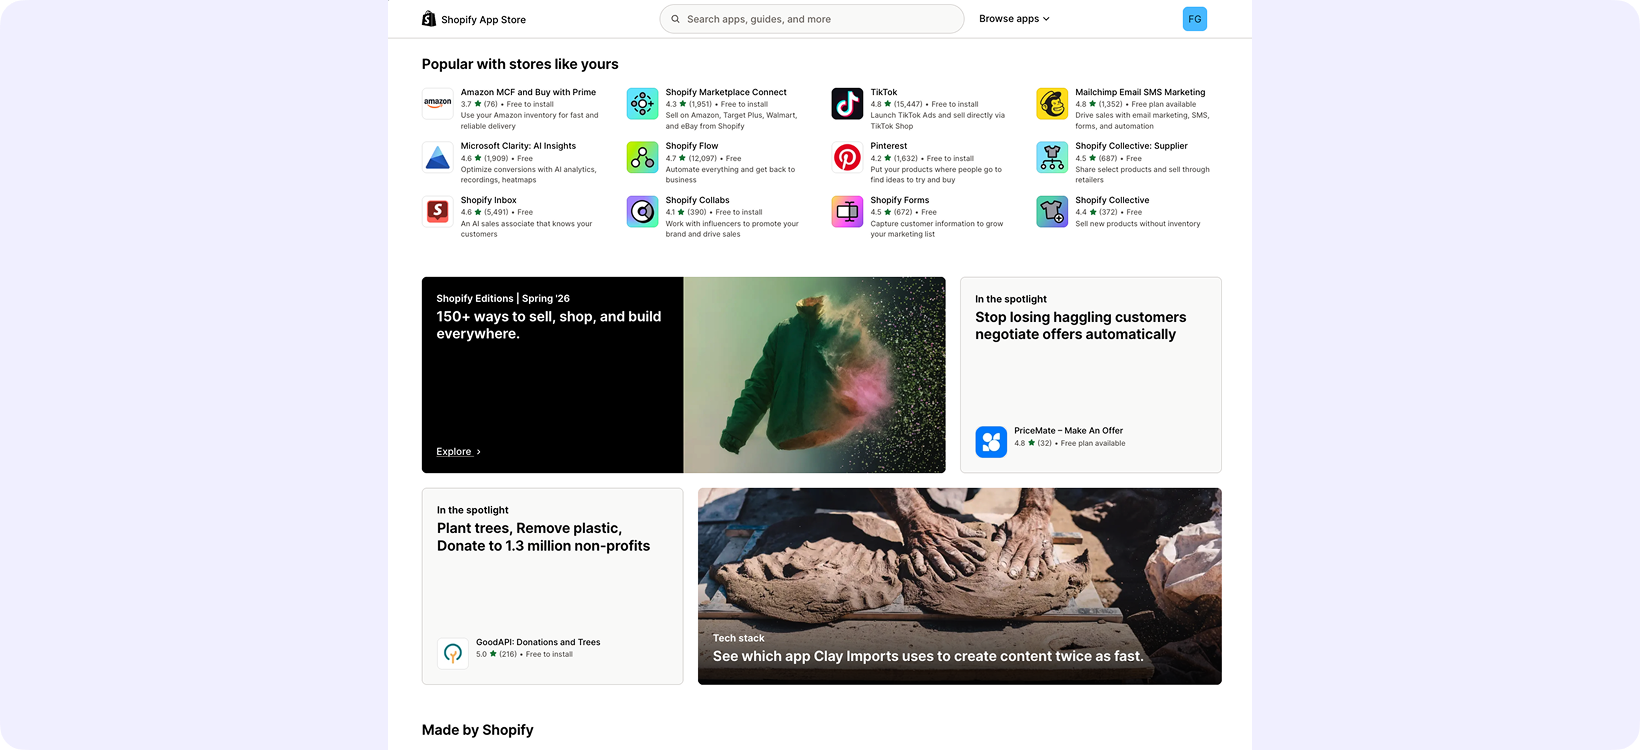Click the Shopify bag logo icon

tap(429, 19)
